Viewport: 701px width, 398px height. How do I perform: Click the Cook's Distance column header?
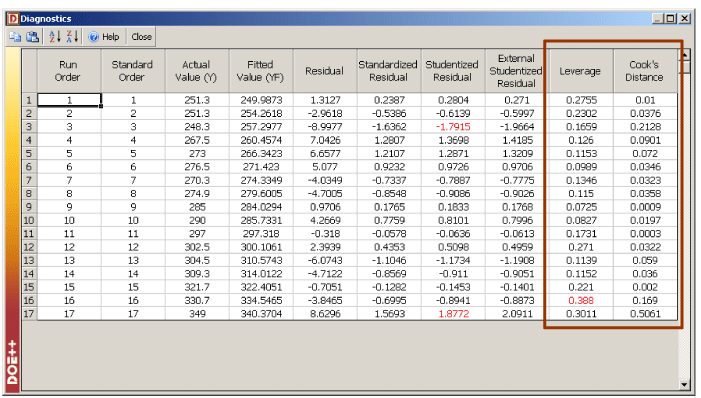coord(645,71)
